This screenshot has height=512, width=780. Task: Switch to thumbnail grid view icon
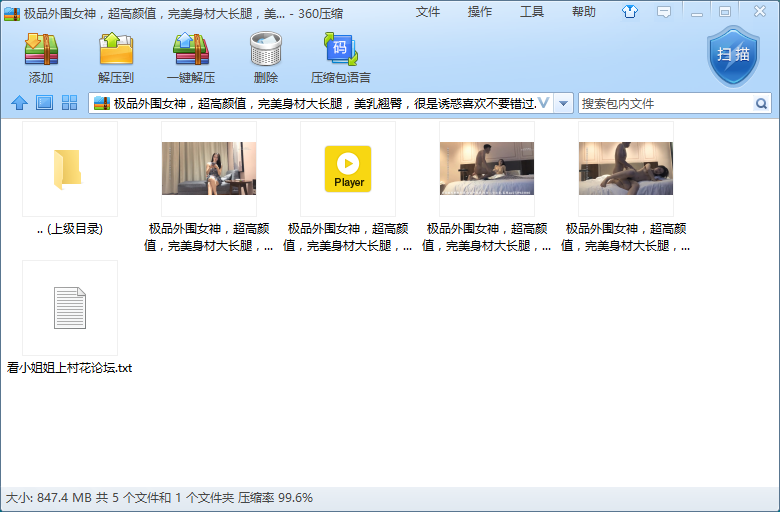69,103
